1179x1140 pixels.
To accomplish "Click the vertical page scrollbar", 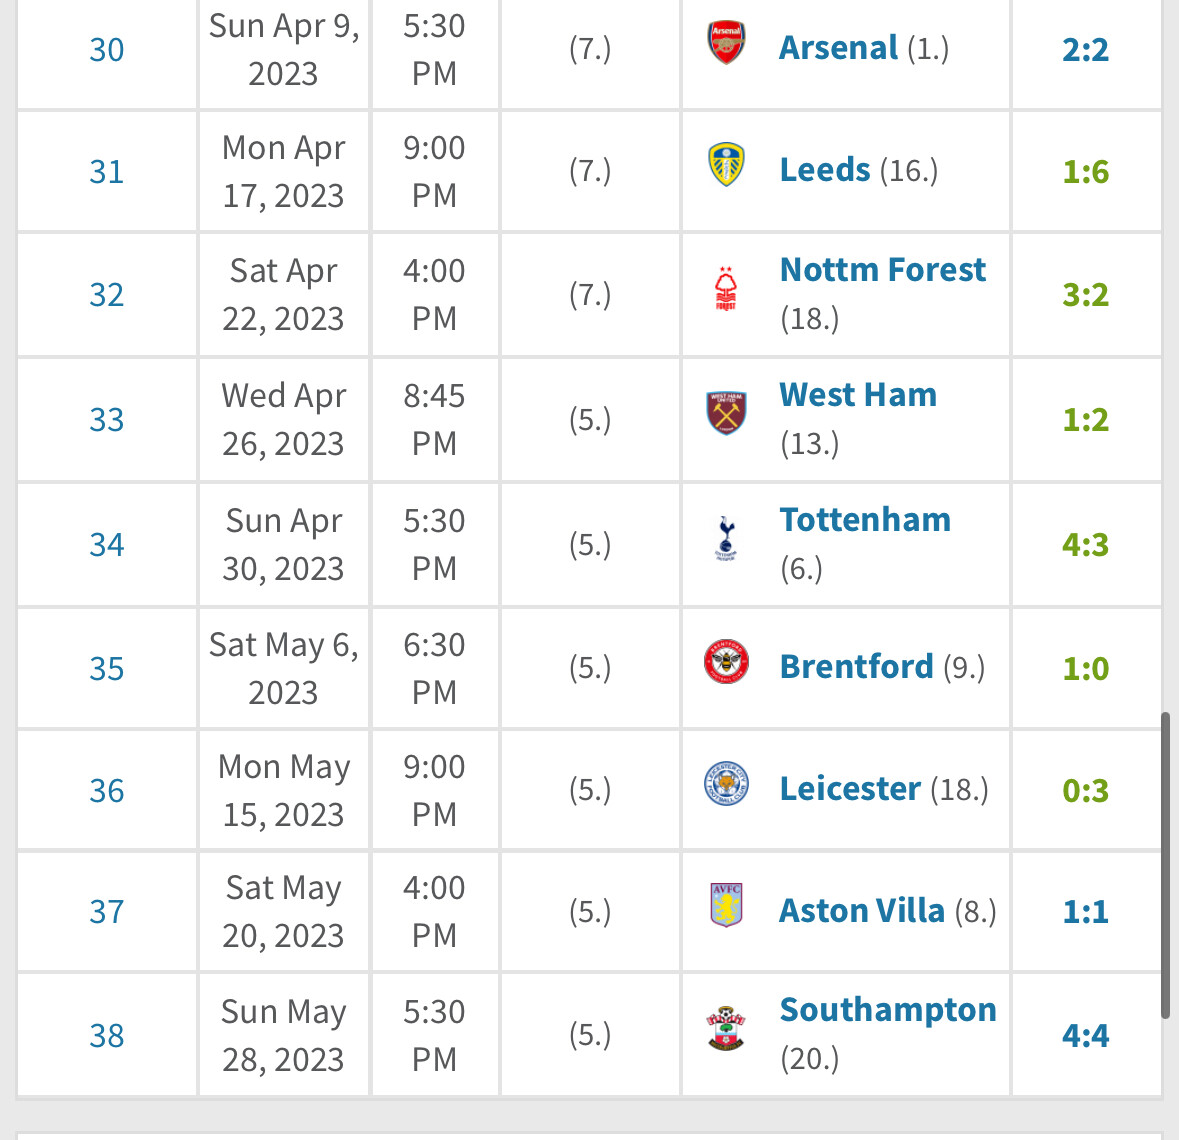I will 1165,865.
